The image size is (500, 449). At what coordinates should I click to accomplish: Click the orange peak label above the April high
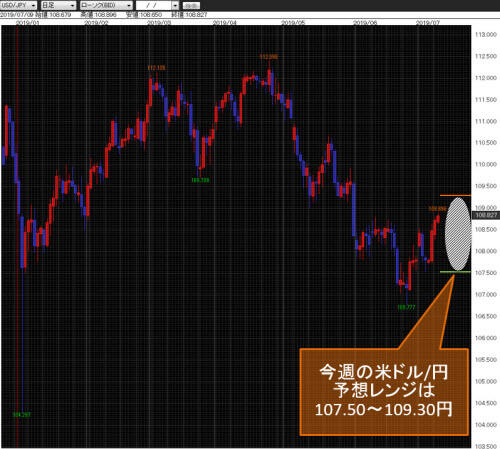click(269, 57)
